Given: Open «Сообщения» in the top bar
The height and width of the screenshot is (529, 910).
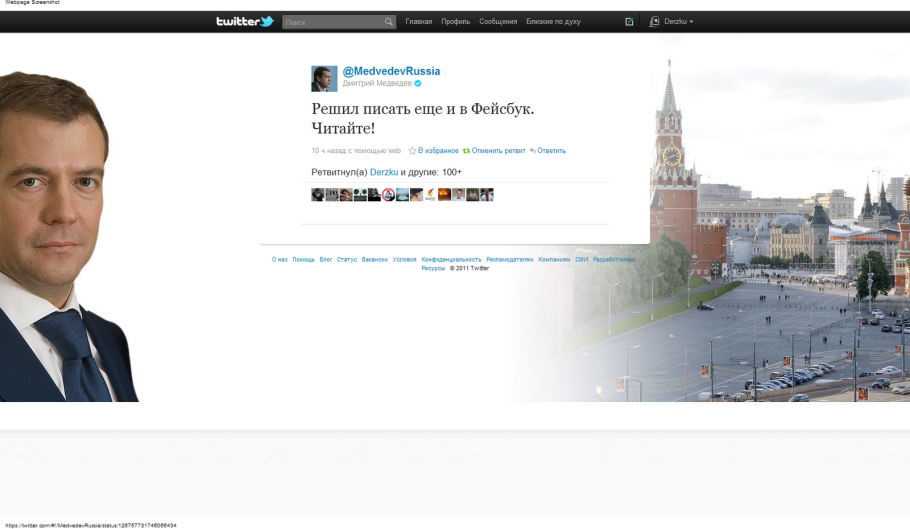Looking at the screenshot, I should coord(498,21).
